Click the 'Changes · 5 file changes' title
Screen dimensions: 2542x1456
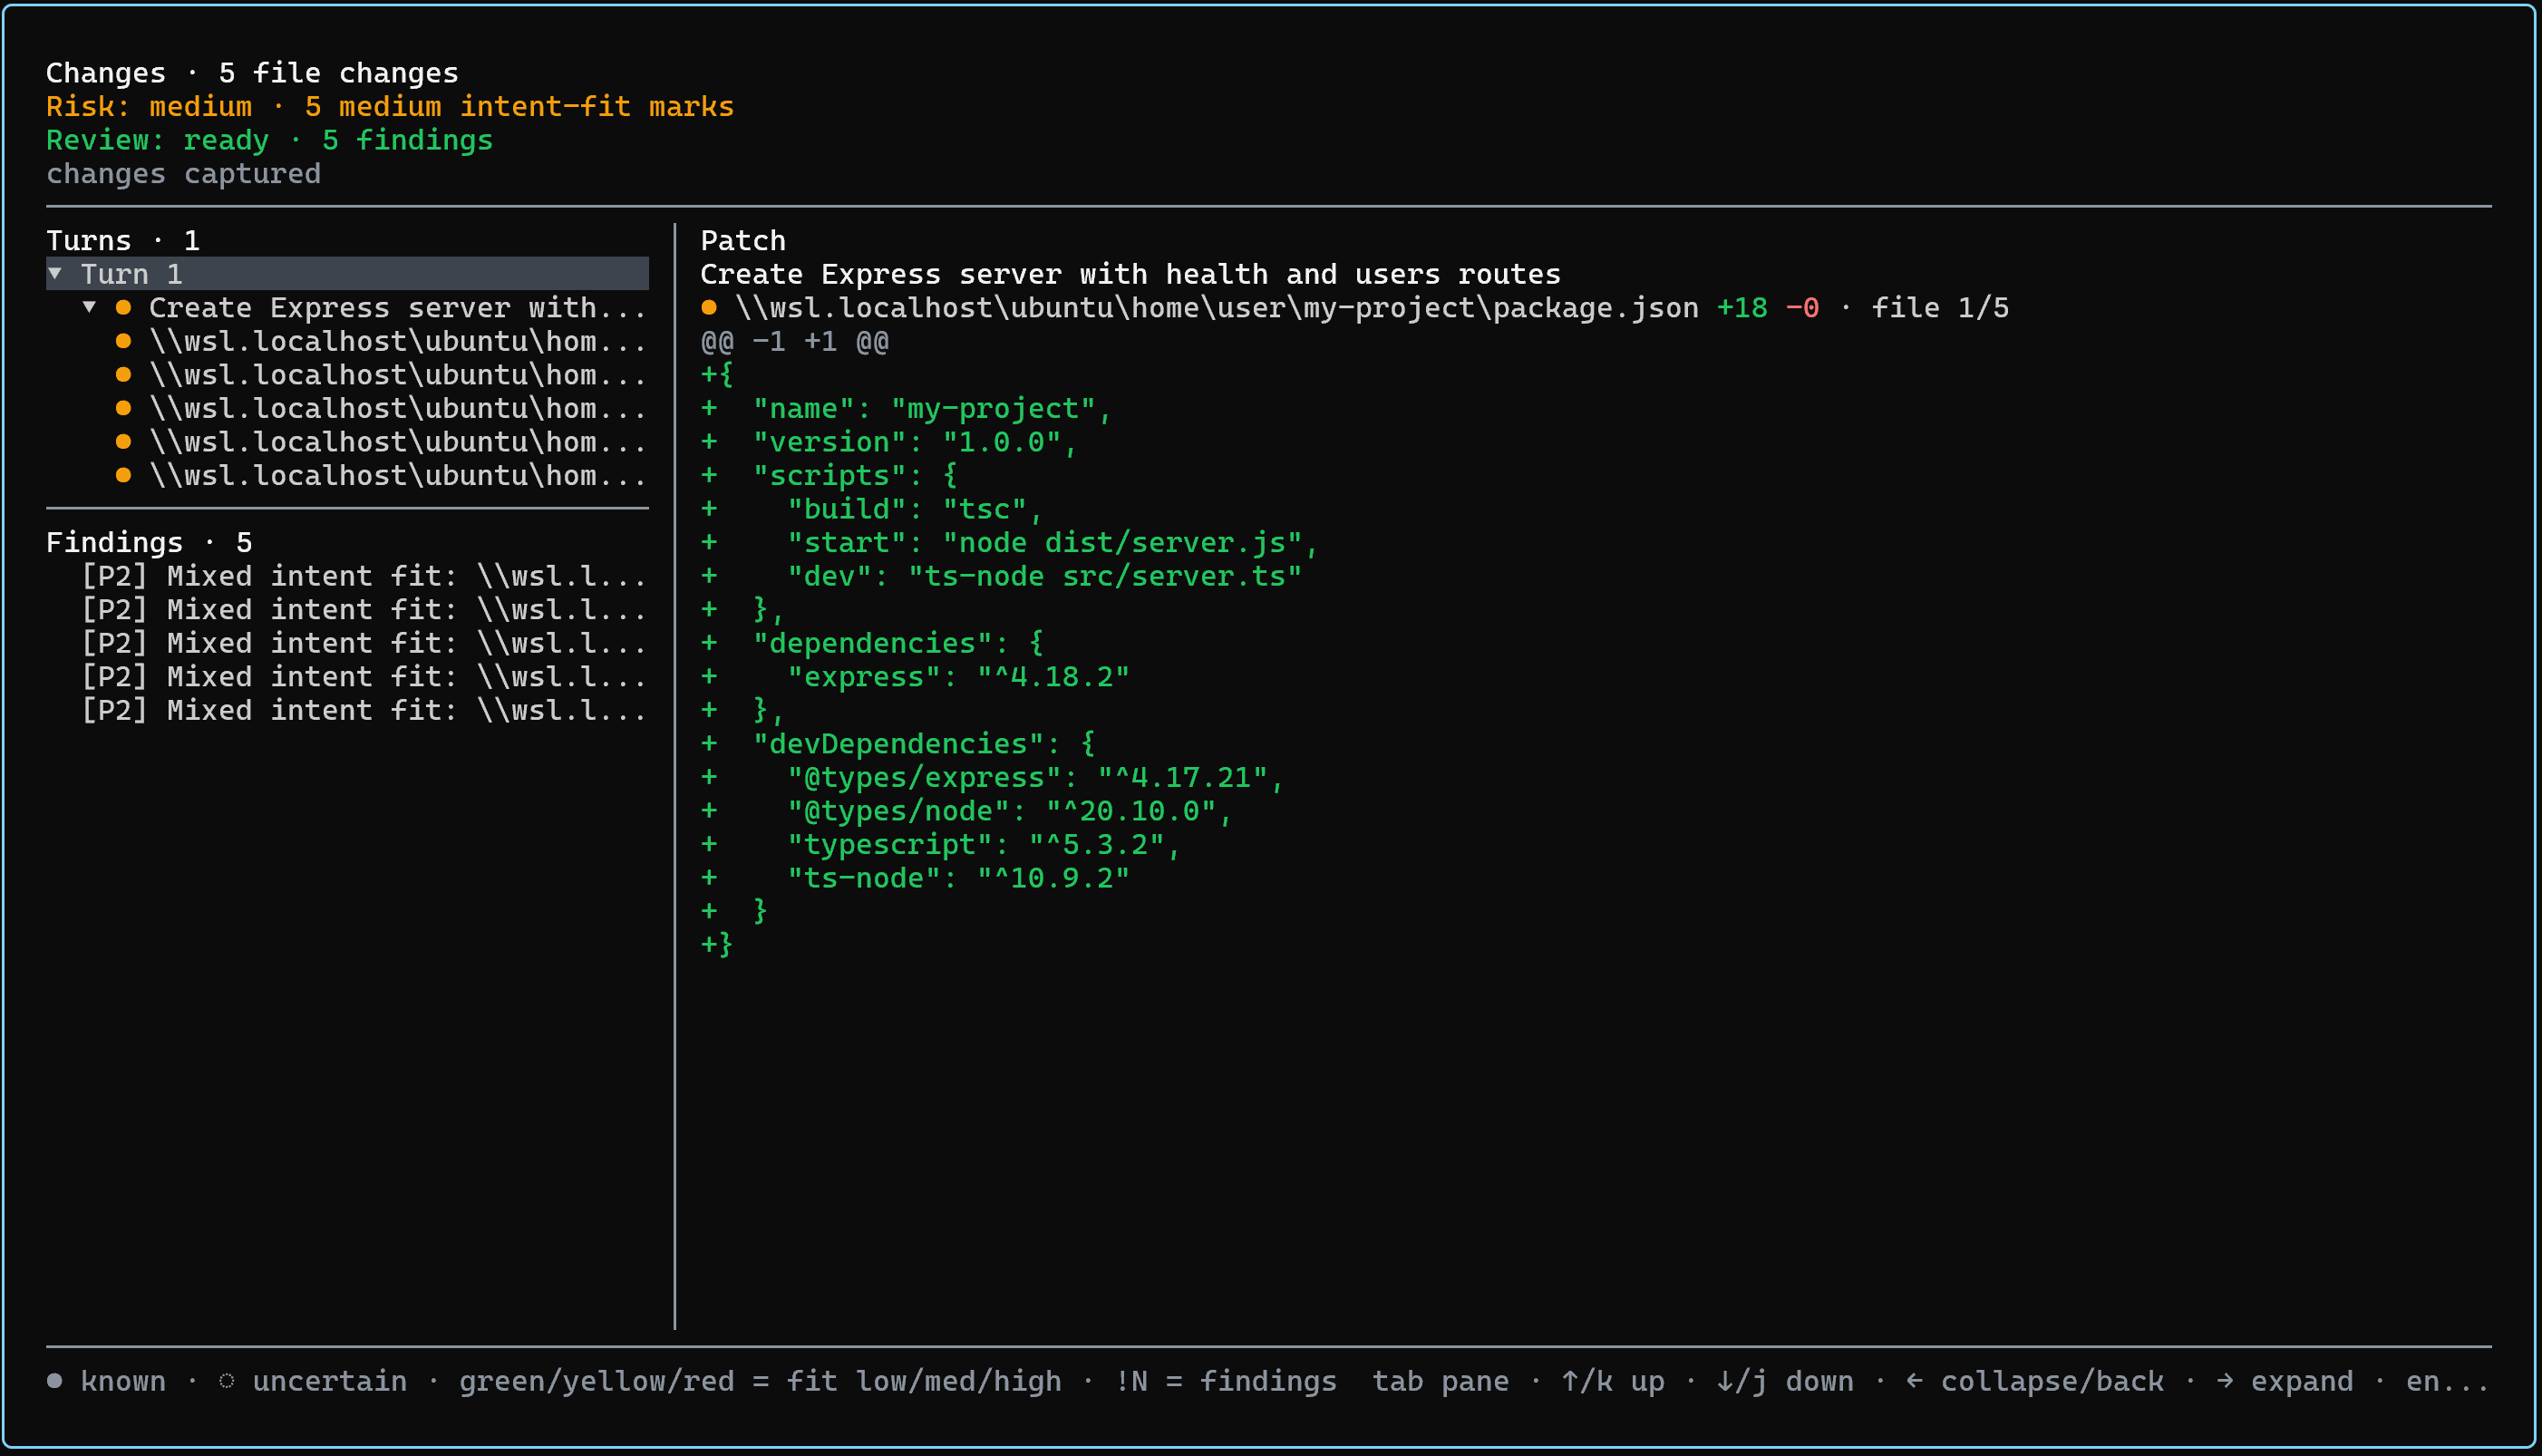coord(252,73)
